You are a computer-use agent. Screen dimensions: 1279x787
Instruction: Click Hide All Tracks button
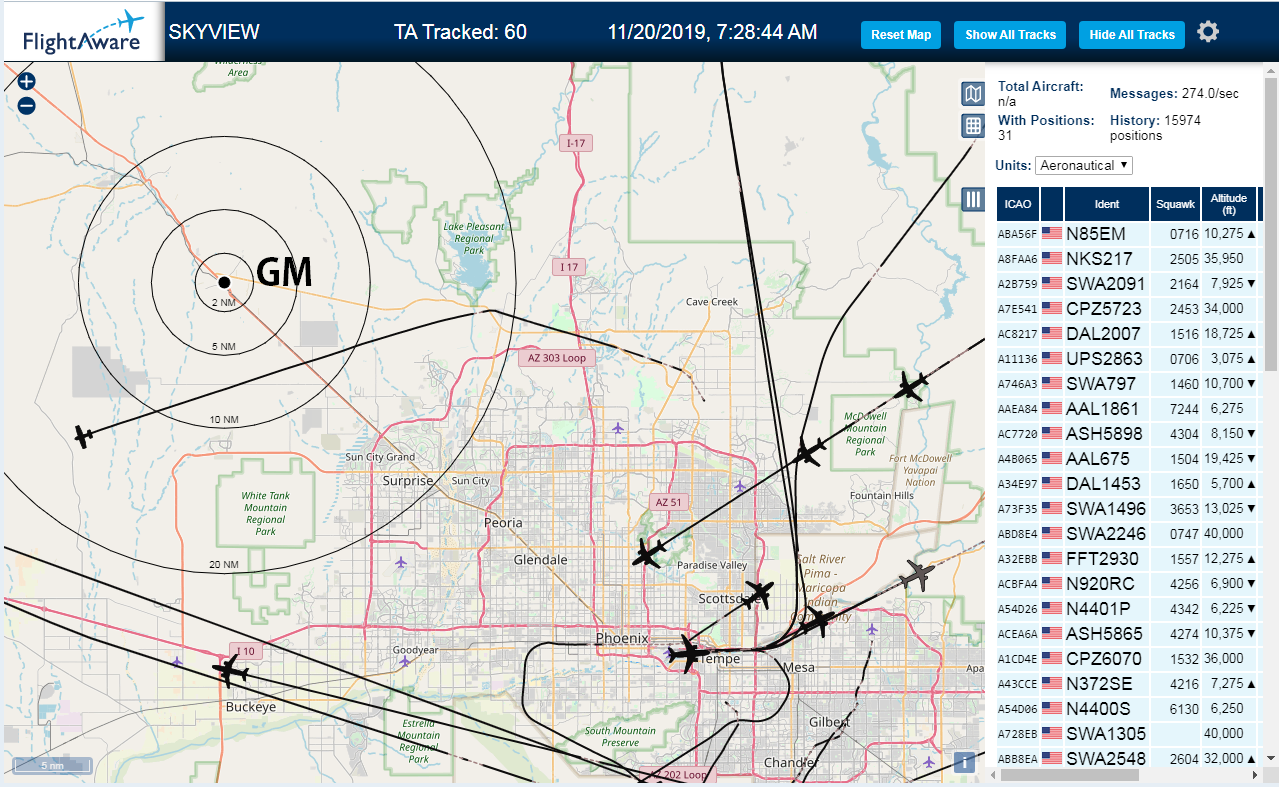coord(1132,34)
